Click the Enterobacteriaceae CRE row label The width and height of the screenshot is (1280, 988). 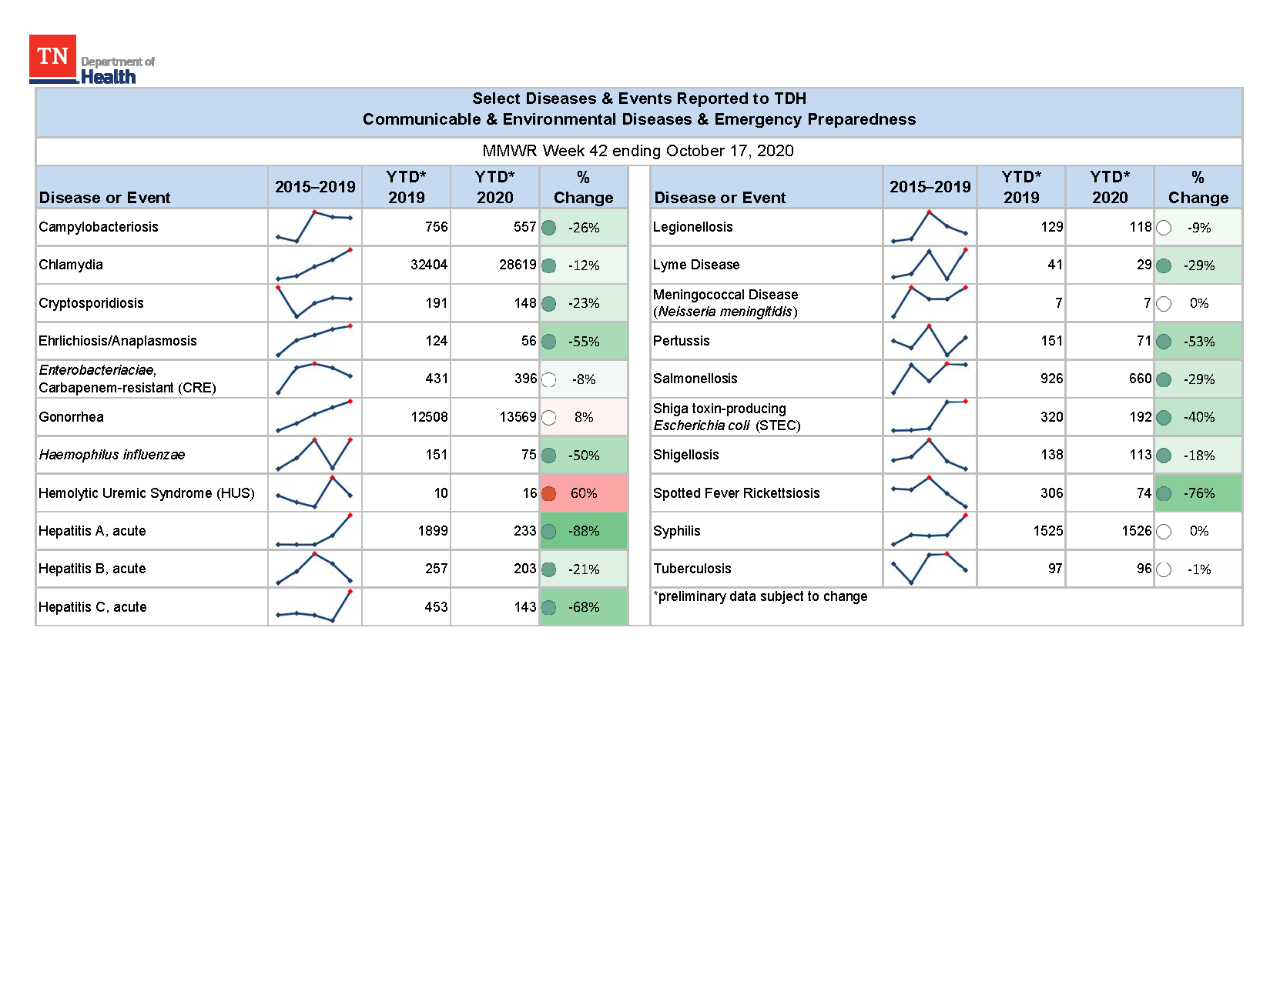pos(127,379)
